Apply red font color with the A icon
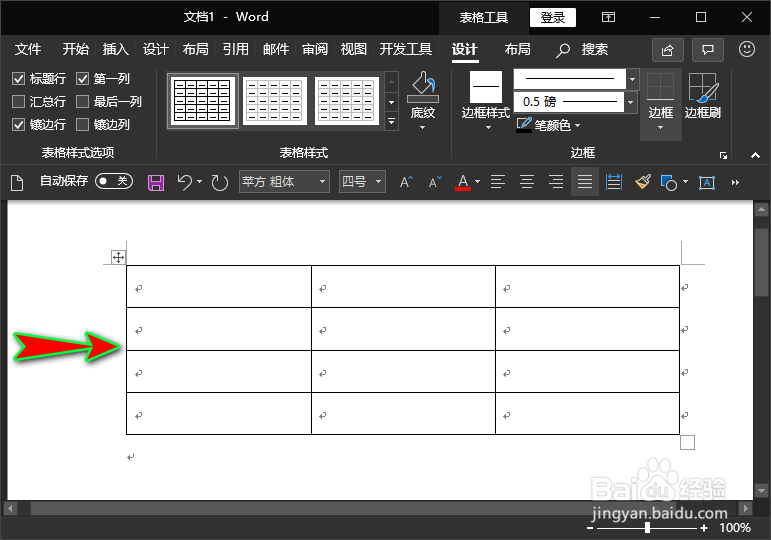The width and height of the screenshot is (771, 540). 463,182
